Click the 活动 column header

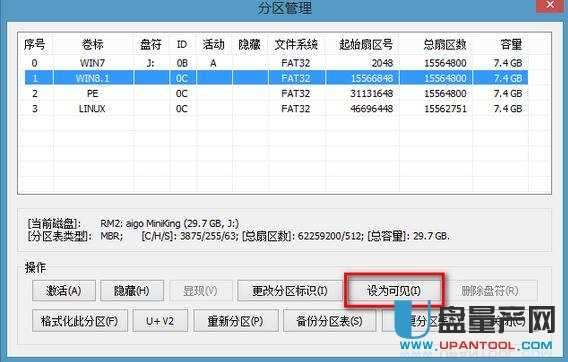pyautogui.click(x=213, y=45)
